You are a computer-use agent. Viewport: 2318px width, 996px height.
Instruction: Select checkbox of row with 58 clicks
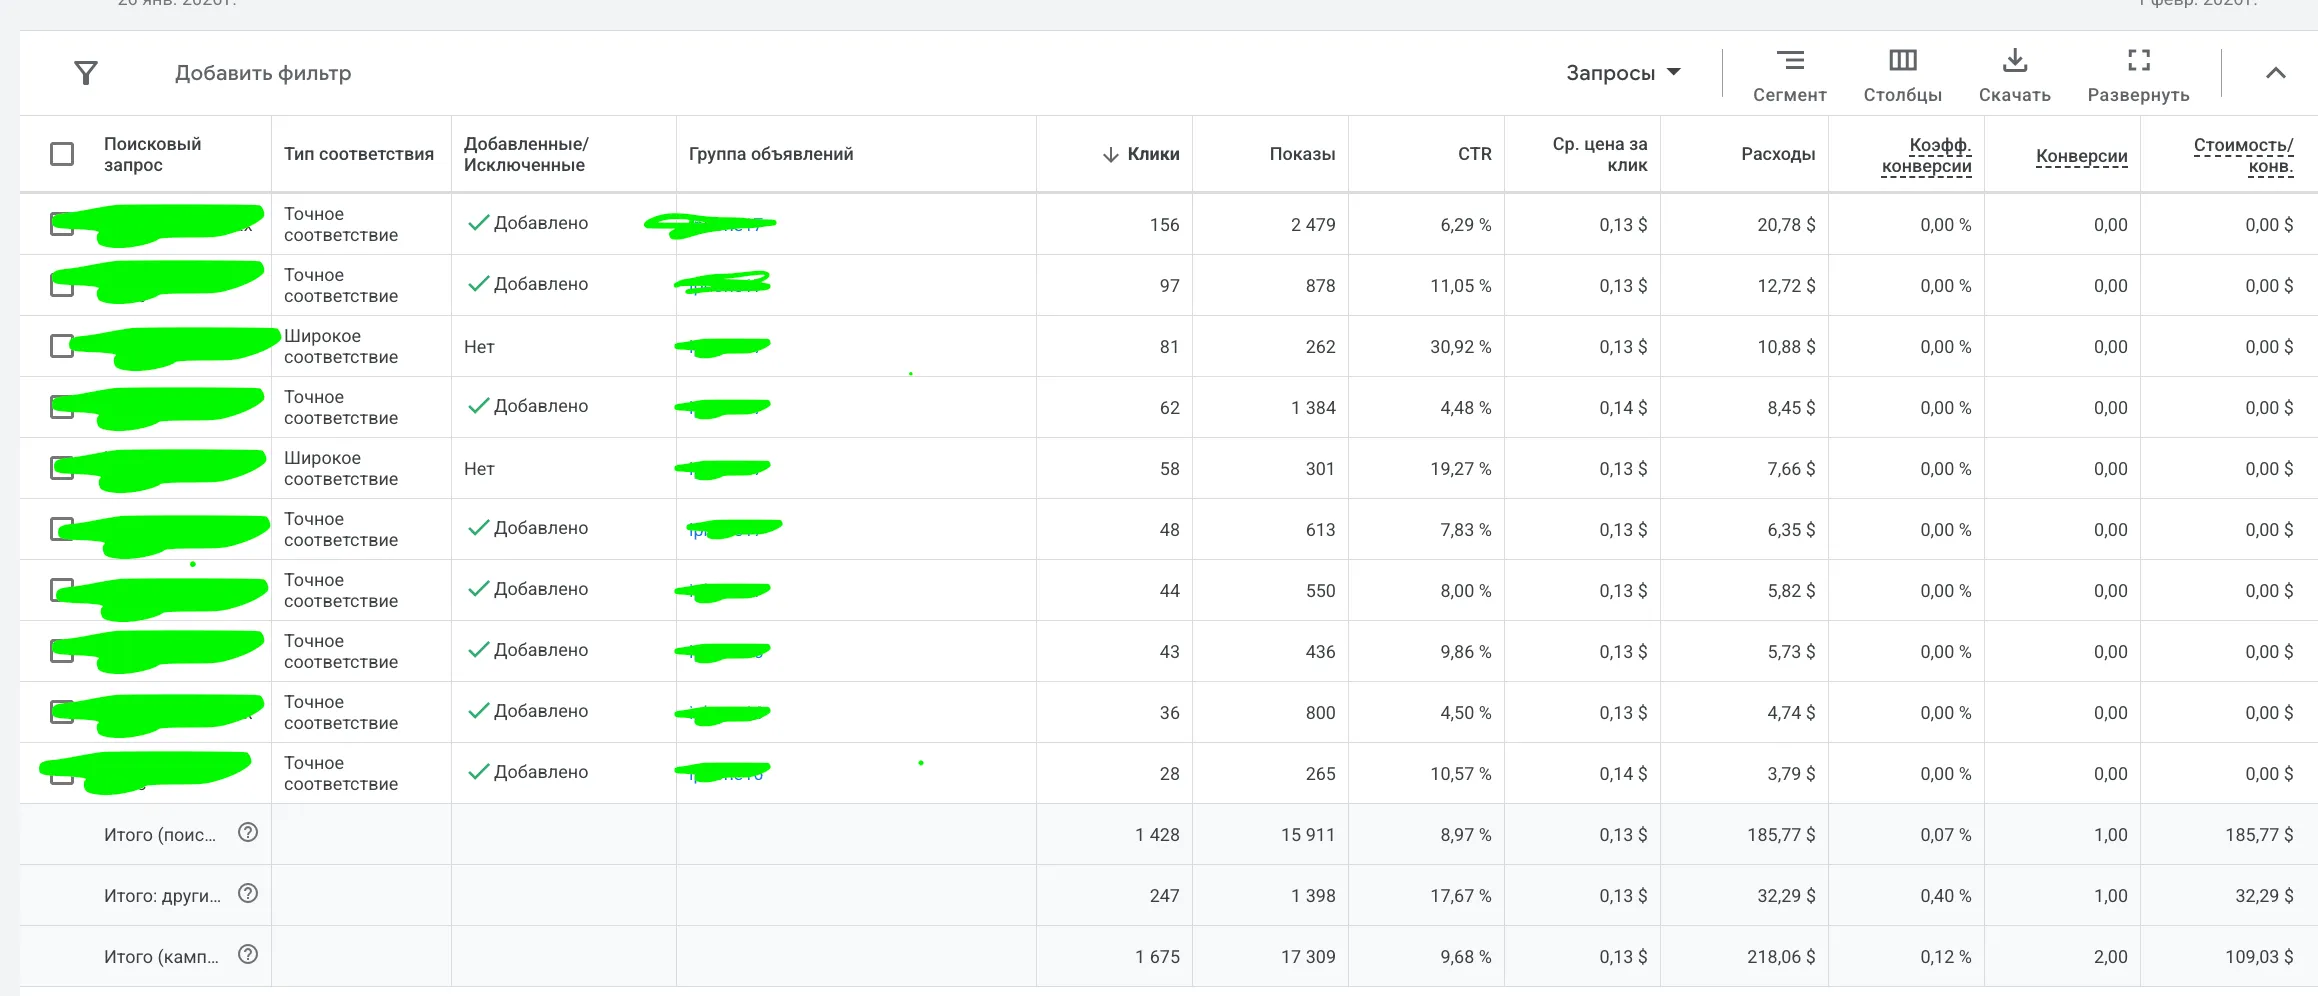click(60, 468)
